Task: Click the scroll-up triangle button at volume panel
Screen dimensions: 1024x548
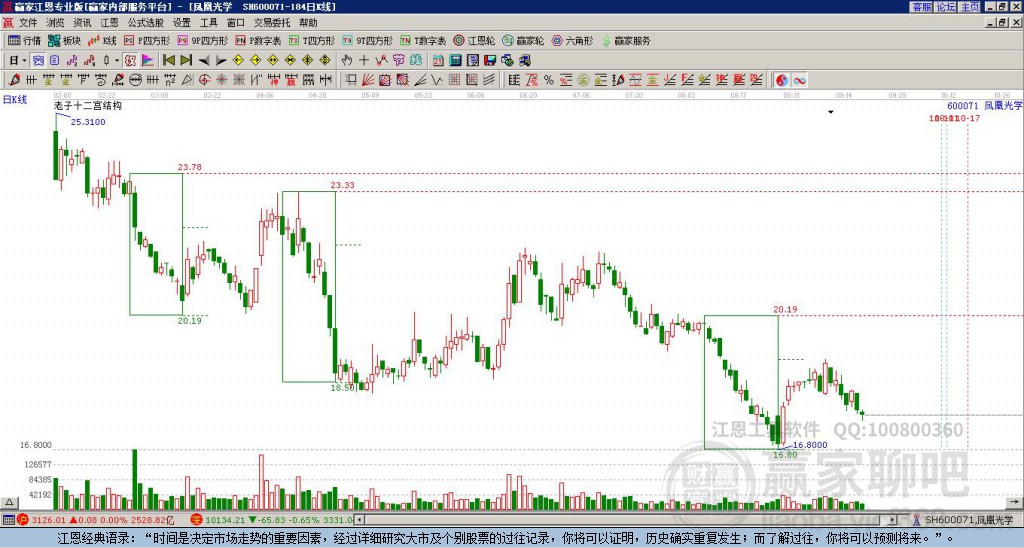Action: (9, 502)
